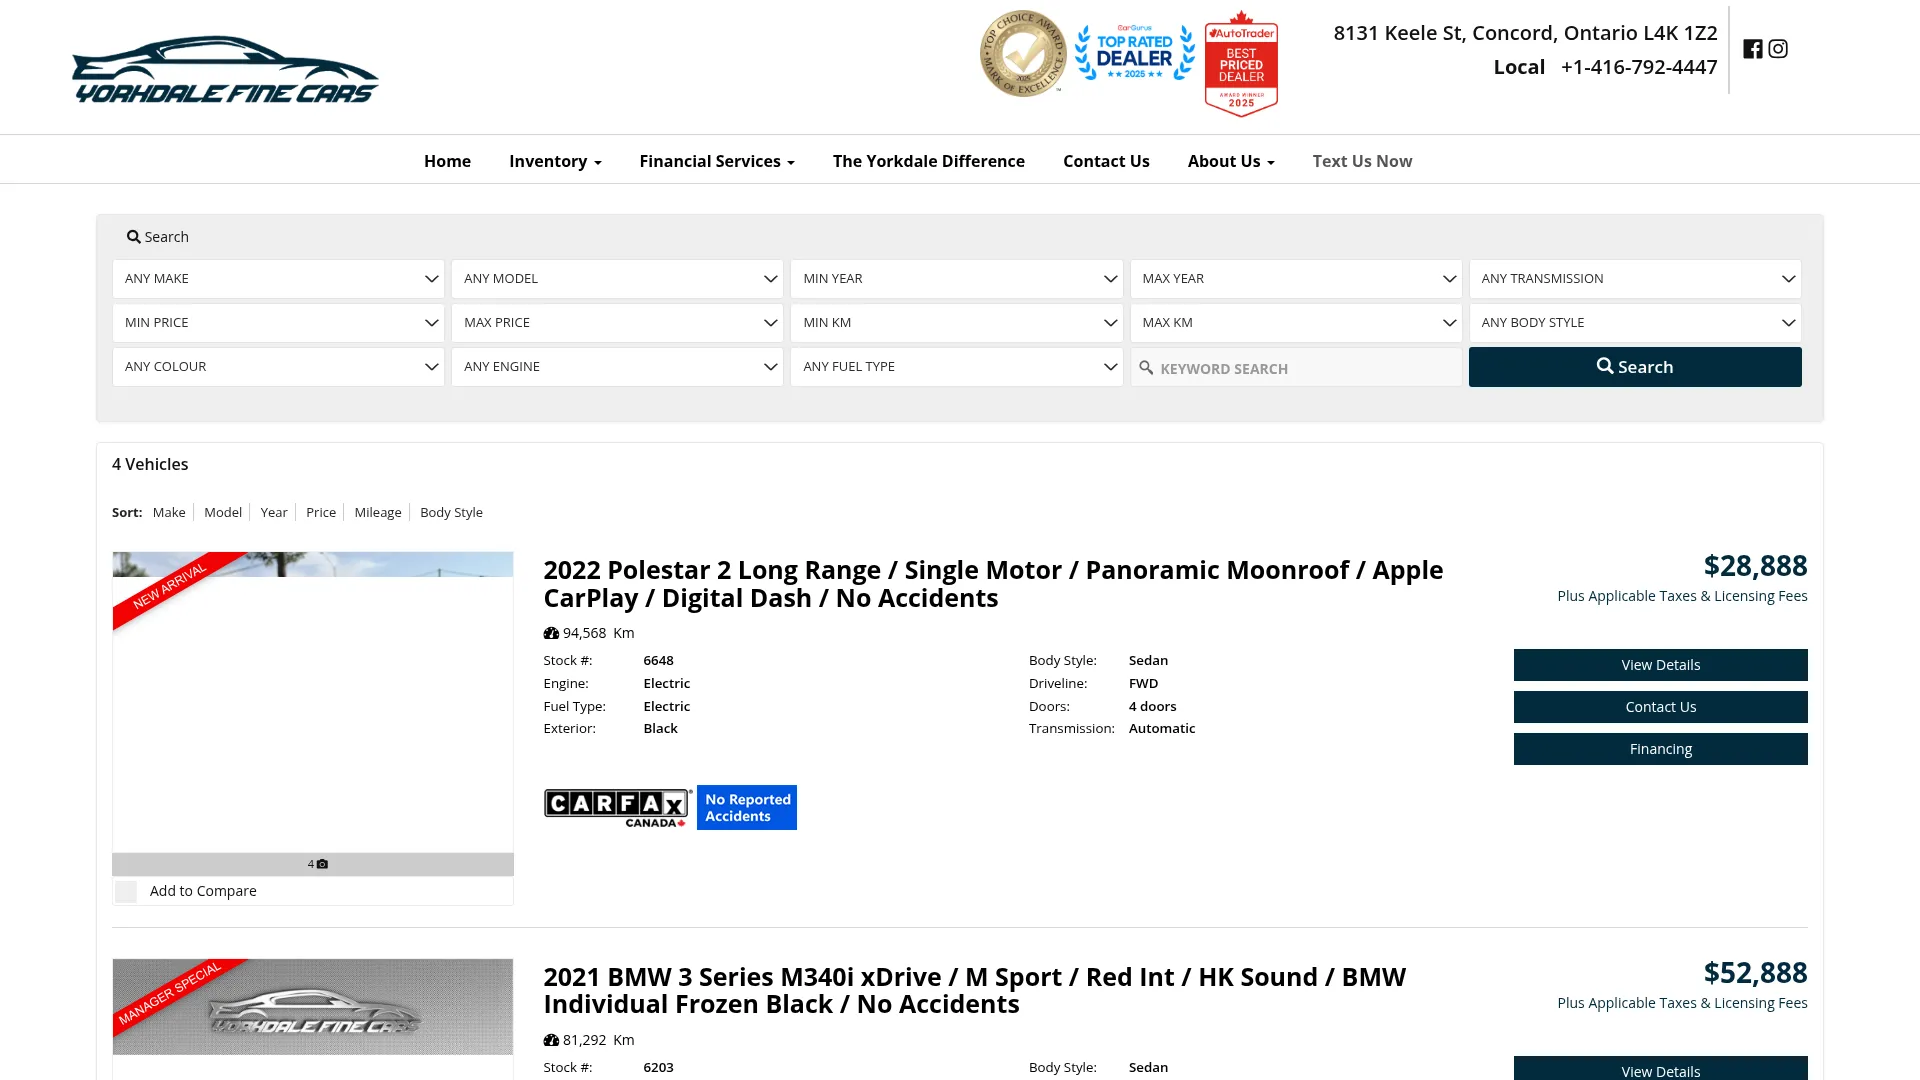
Task: Open the Any Fuel Type dropdown
Action: [957, 367]
